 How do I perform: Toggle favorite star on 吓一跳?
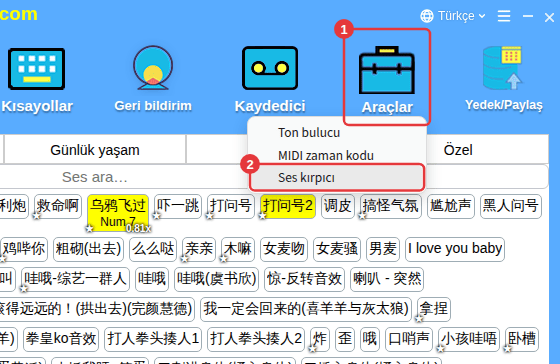click(x=156, y=215)
